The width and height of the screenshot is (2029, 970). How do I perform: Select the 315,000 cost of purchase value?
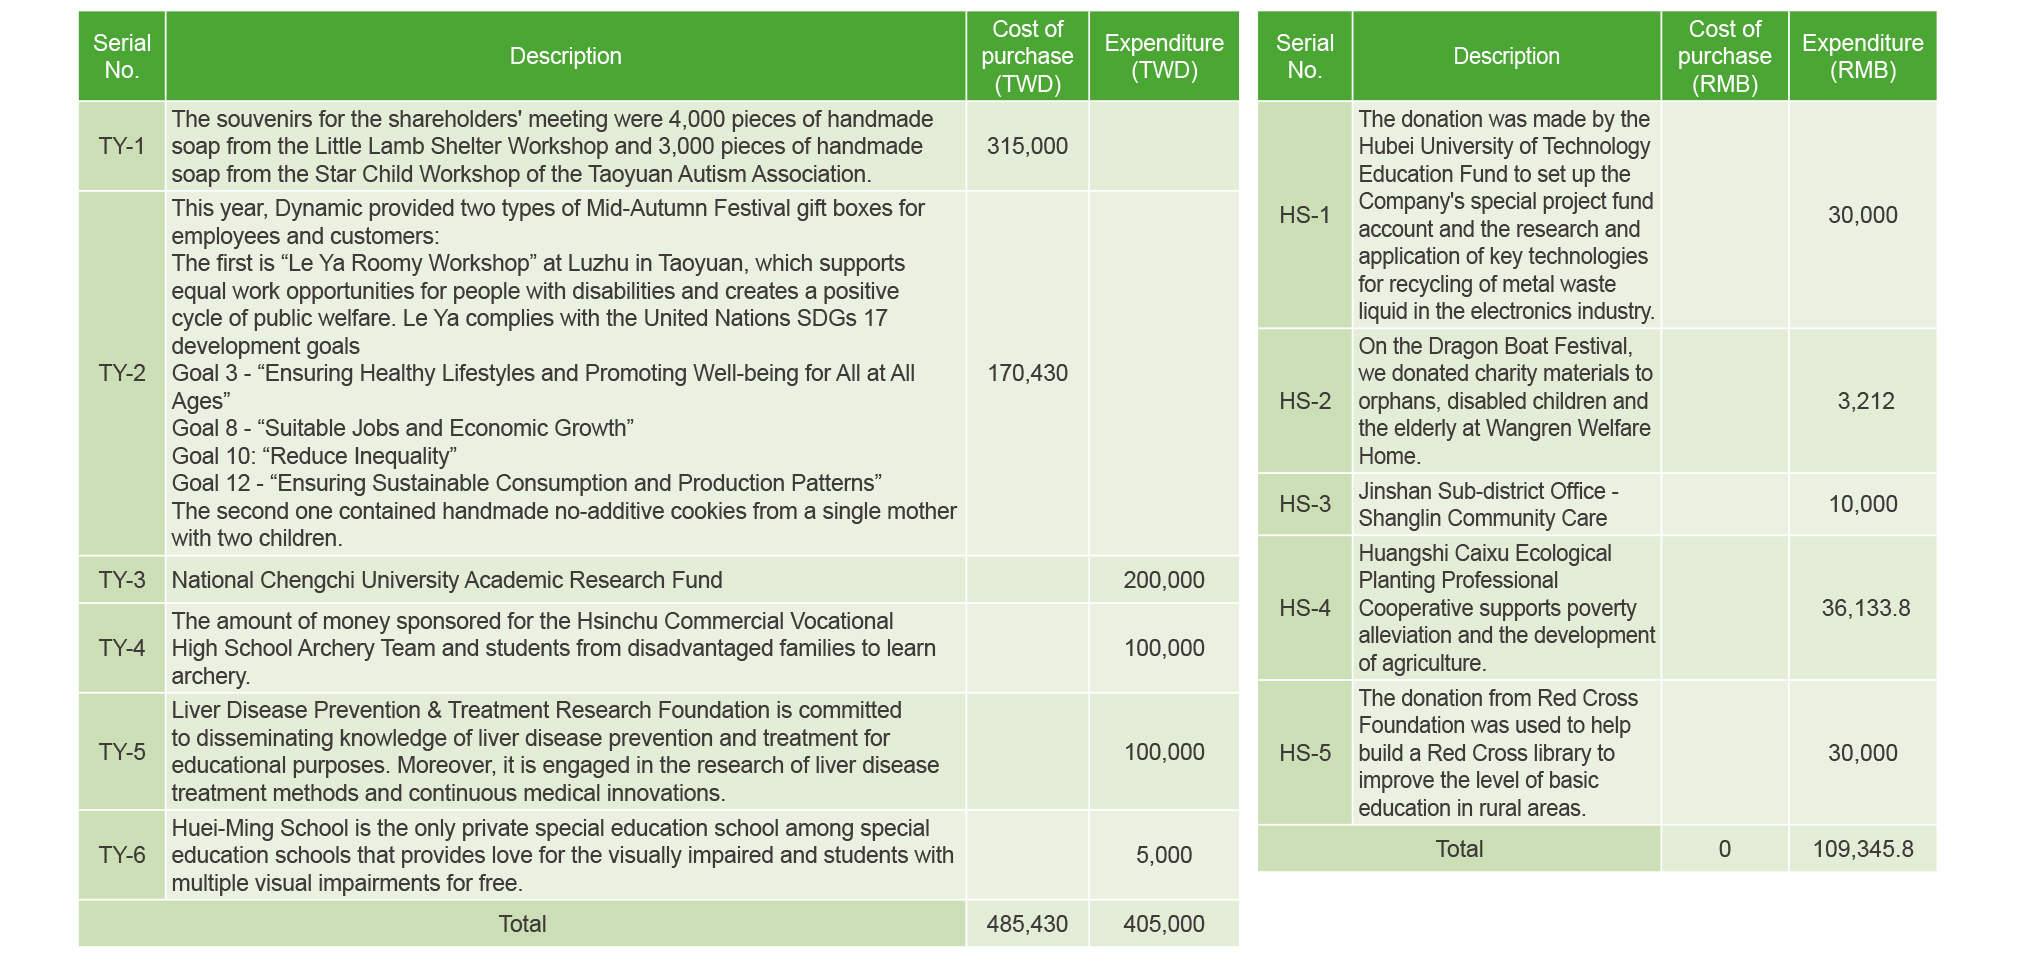(x=1027, y=146)
